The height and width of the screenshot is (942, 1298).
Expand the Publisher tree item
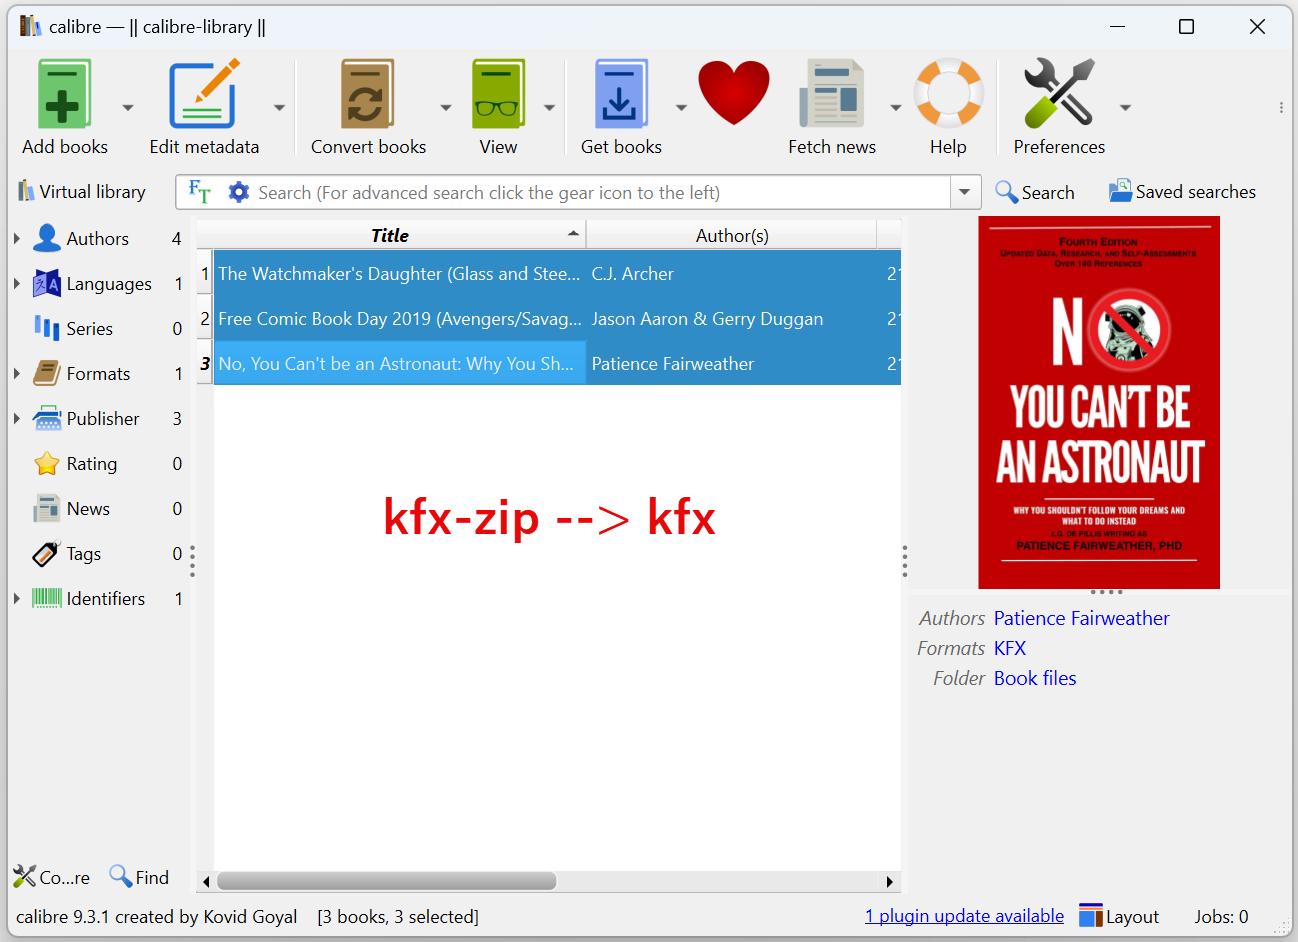pos(17,418)
